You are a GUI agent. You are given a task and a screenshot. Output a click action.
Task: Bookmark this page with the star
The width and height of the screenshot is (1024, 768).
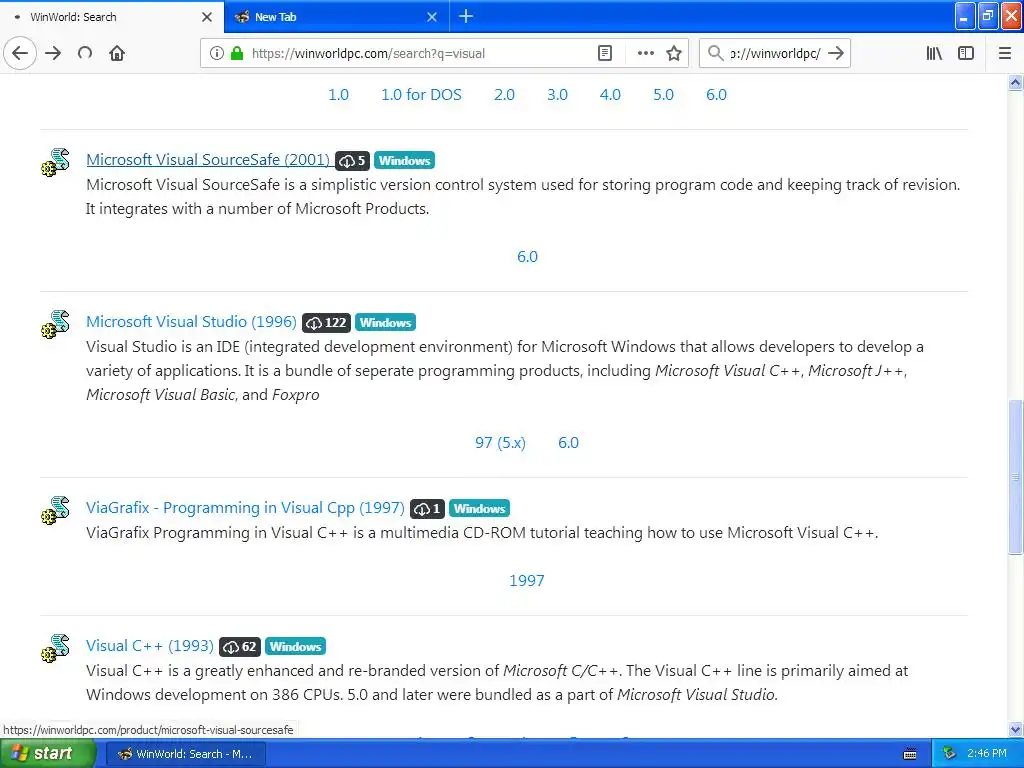[x=674, y=53]
